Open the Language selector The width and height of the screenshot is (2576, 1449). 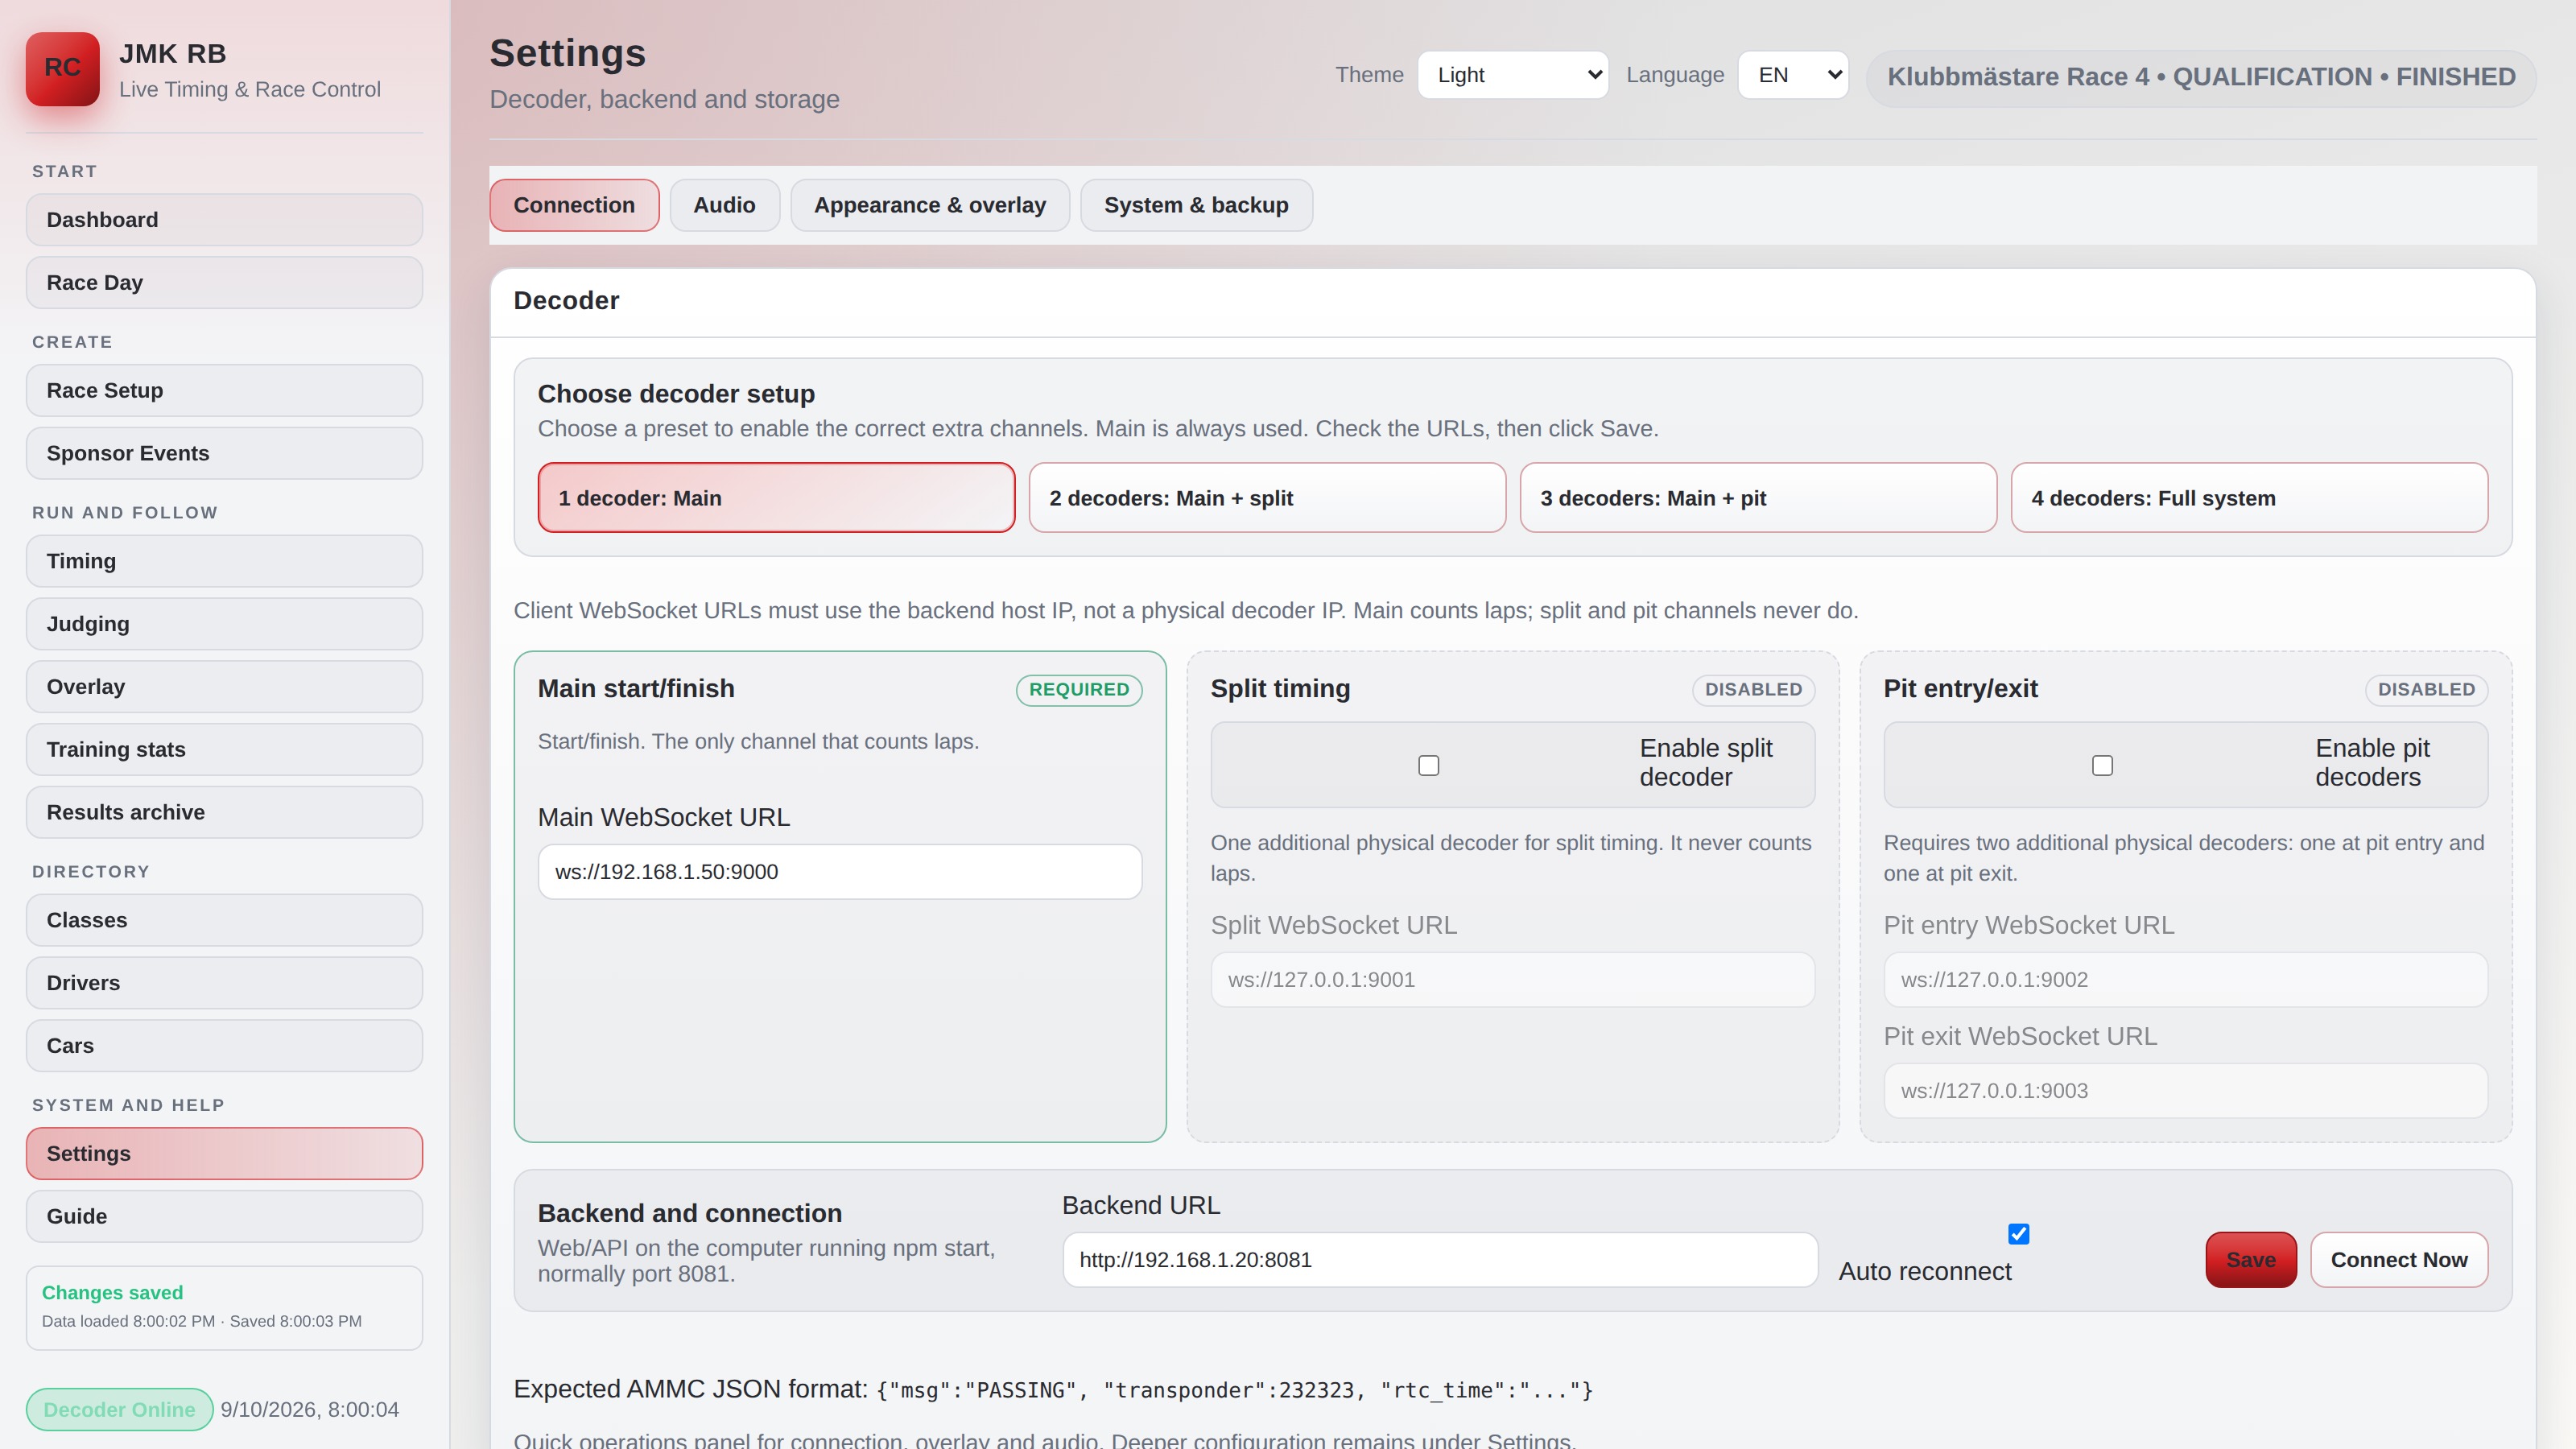(x=1792, y=75)
